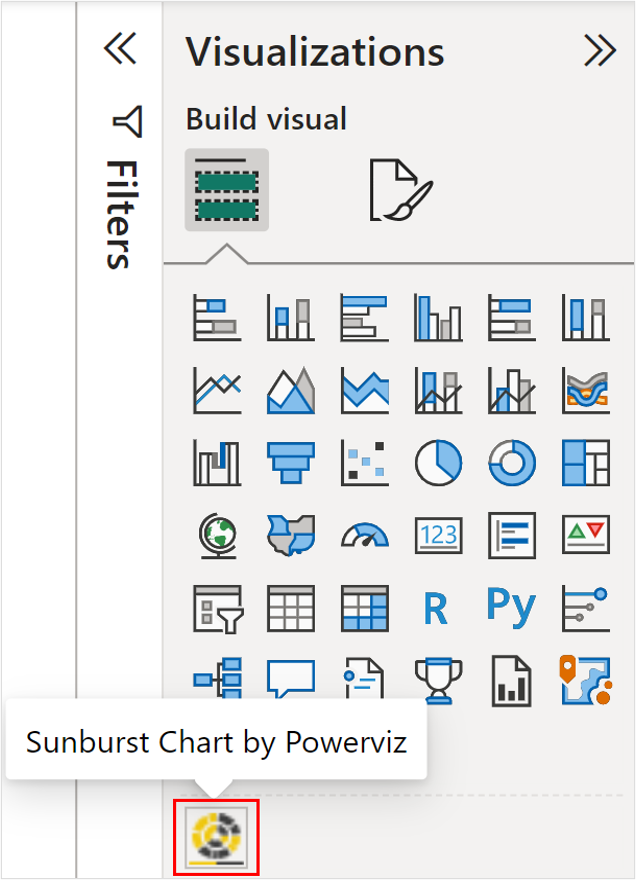636x880 pixels.
Task: Add the Python visual
Action: click(511, 607)
